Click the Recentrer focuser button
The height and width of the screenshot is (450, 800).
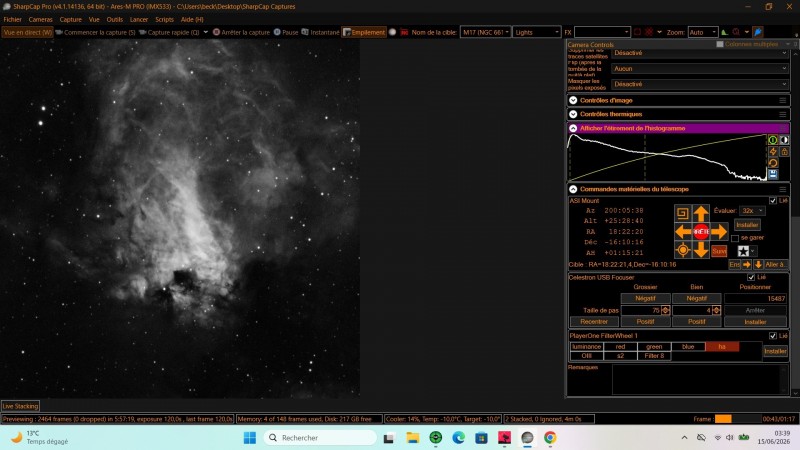pos(594,322)
